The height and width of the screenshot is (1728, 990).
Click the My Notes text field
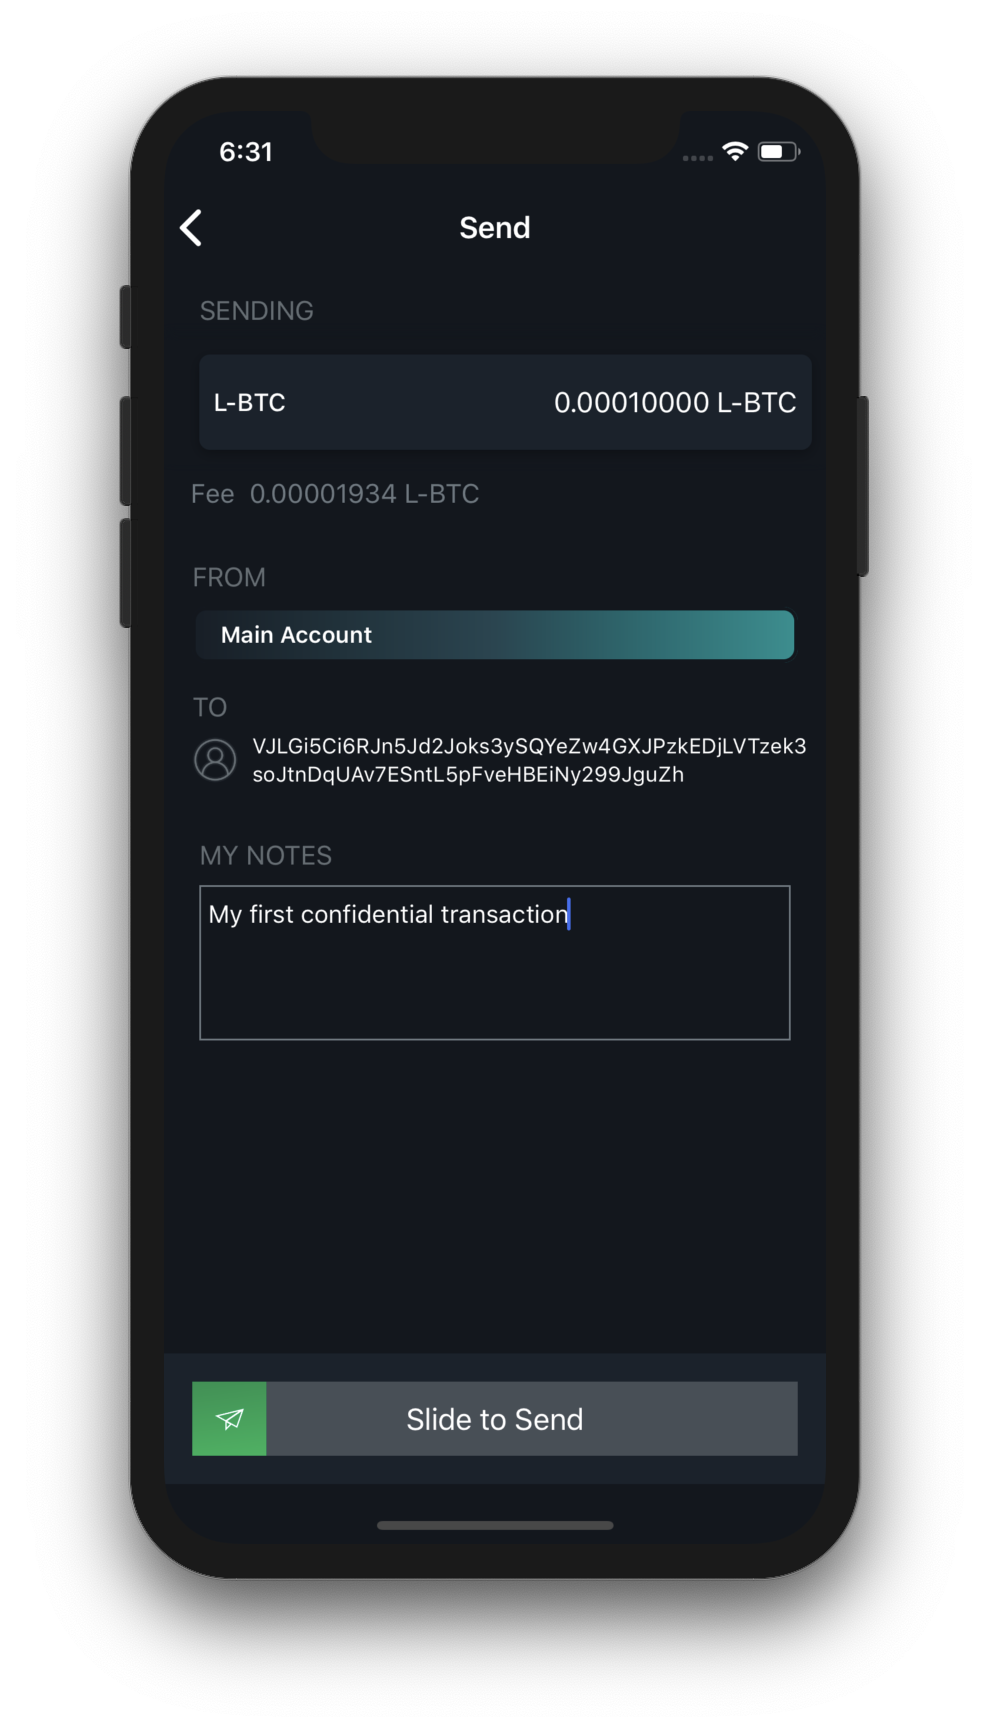point(495,962)
